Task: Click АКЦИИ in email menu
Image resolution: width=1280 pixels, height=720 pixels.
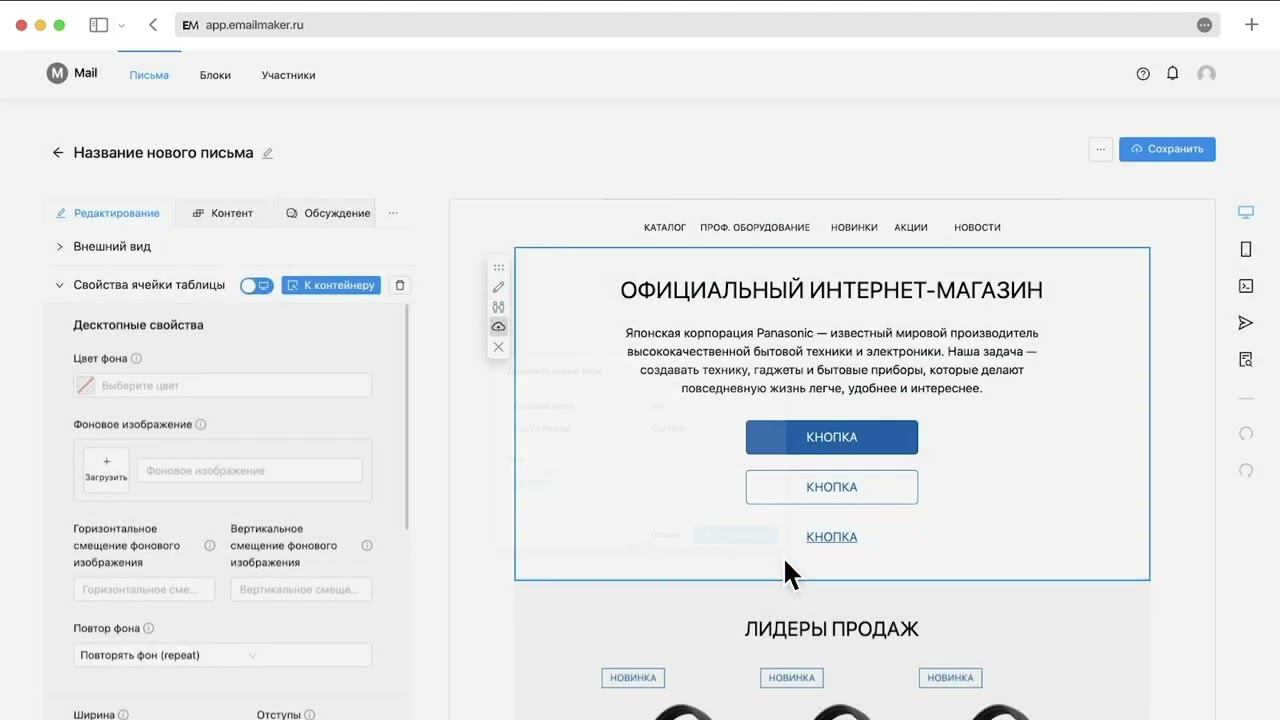Action: [911, 227]
